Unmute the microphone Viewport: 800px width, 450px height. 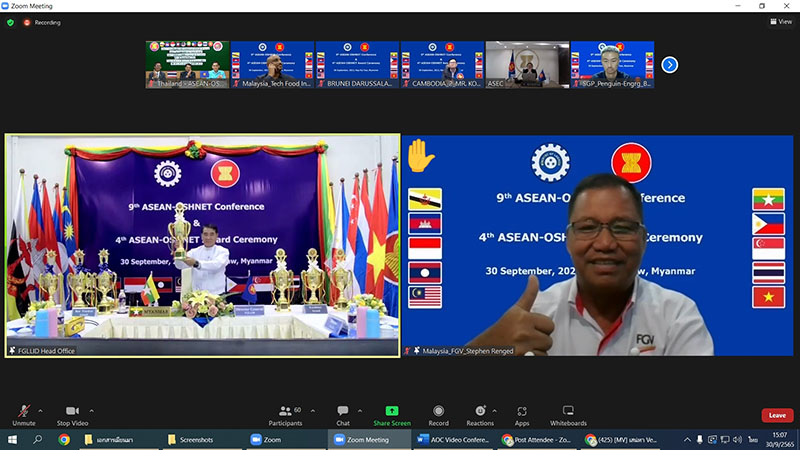click(24, 414)
